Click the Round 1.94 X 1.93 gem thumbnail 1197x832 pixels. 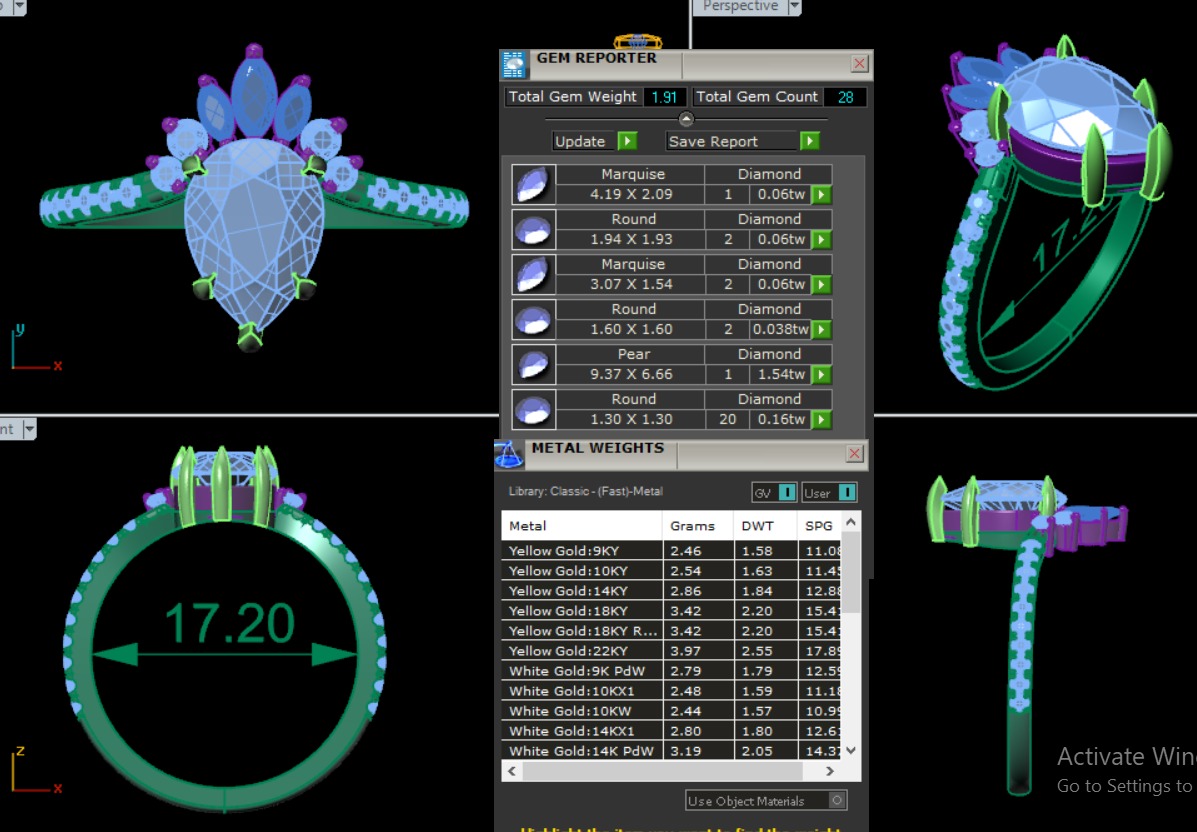(x=533, y=230)
